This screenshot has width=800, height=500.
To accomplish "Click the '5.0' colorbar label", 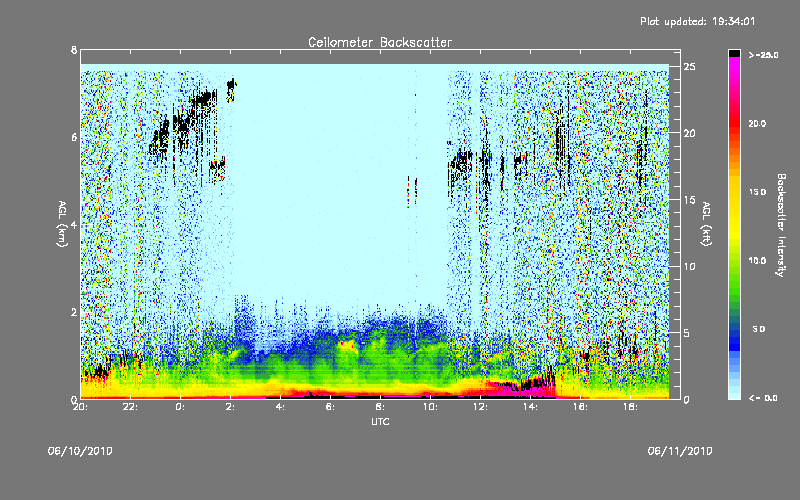I will (759, 329).
